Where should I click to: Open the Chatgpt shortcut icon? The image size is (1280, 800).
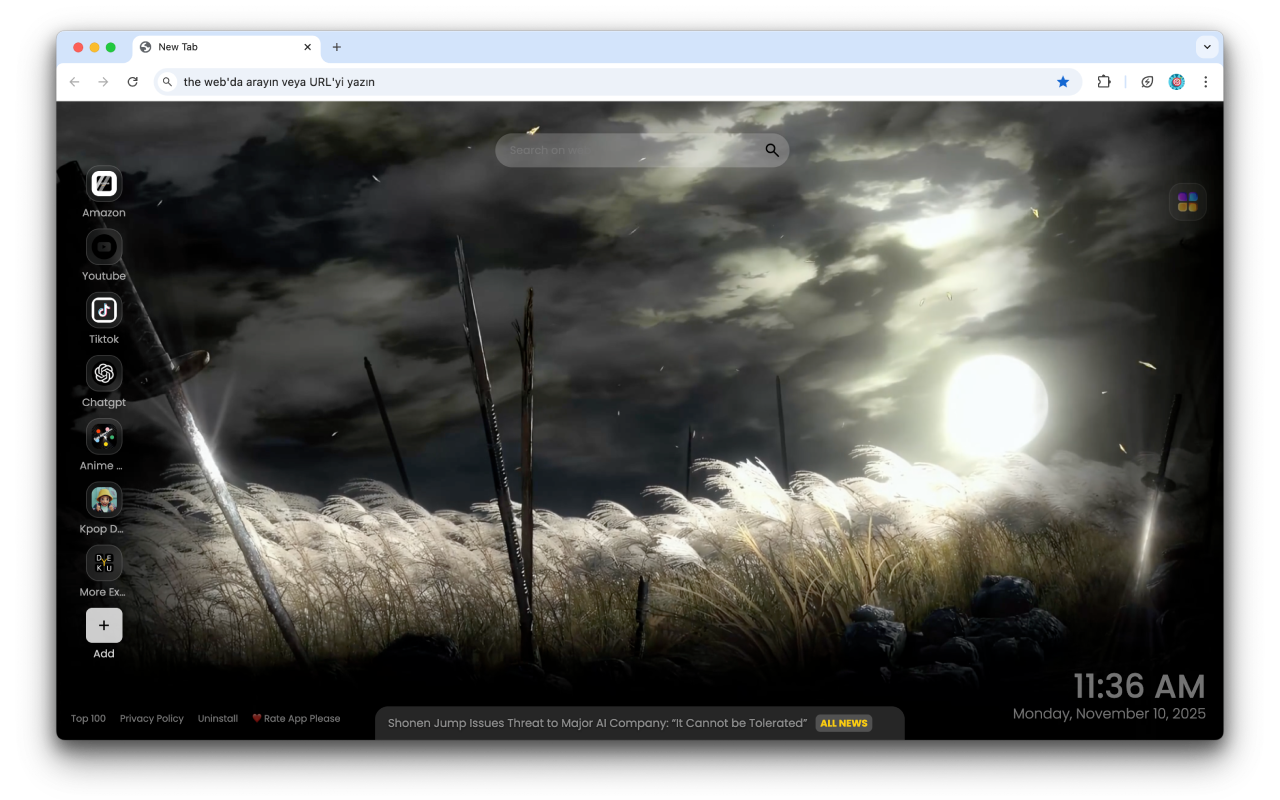coord(104,373)
